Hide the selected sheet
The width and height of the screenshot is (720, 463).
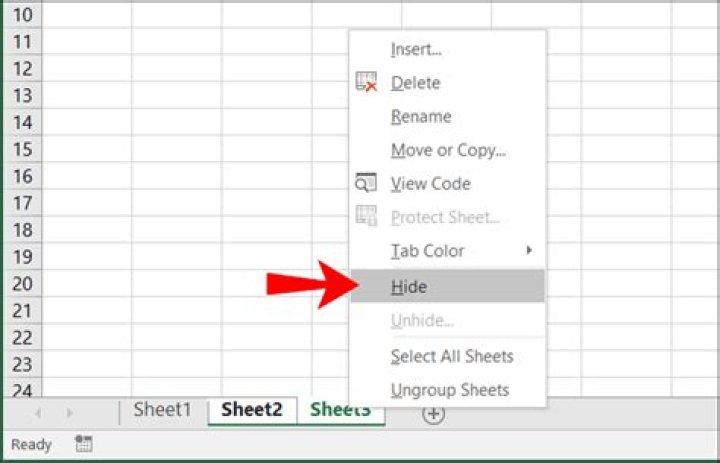click(409, 287)
